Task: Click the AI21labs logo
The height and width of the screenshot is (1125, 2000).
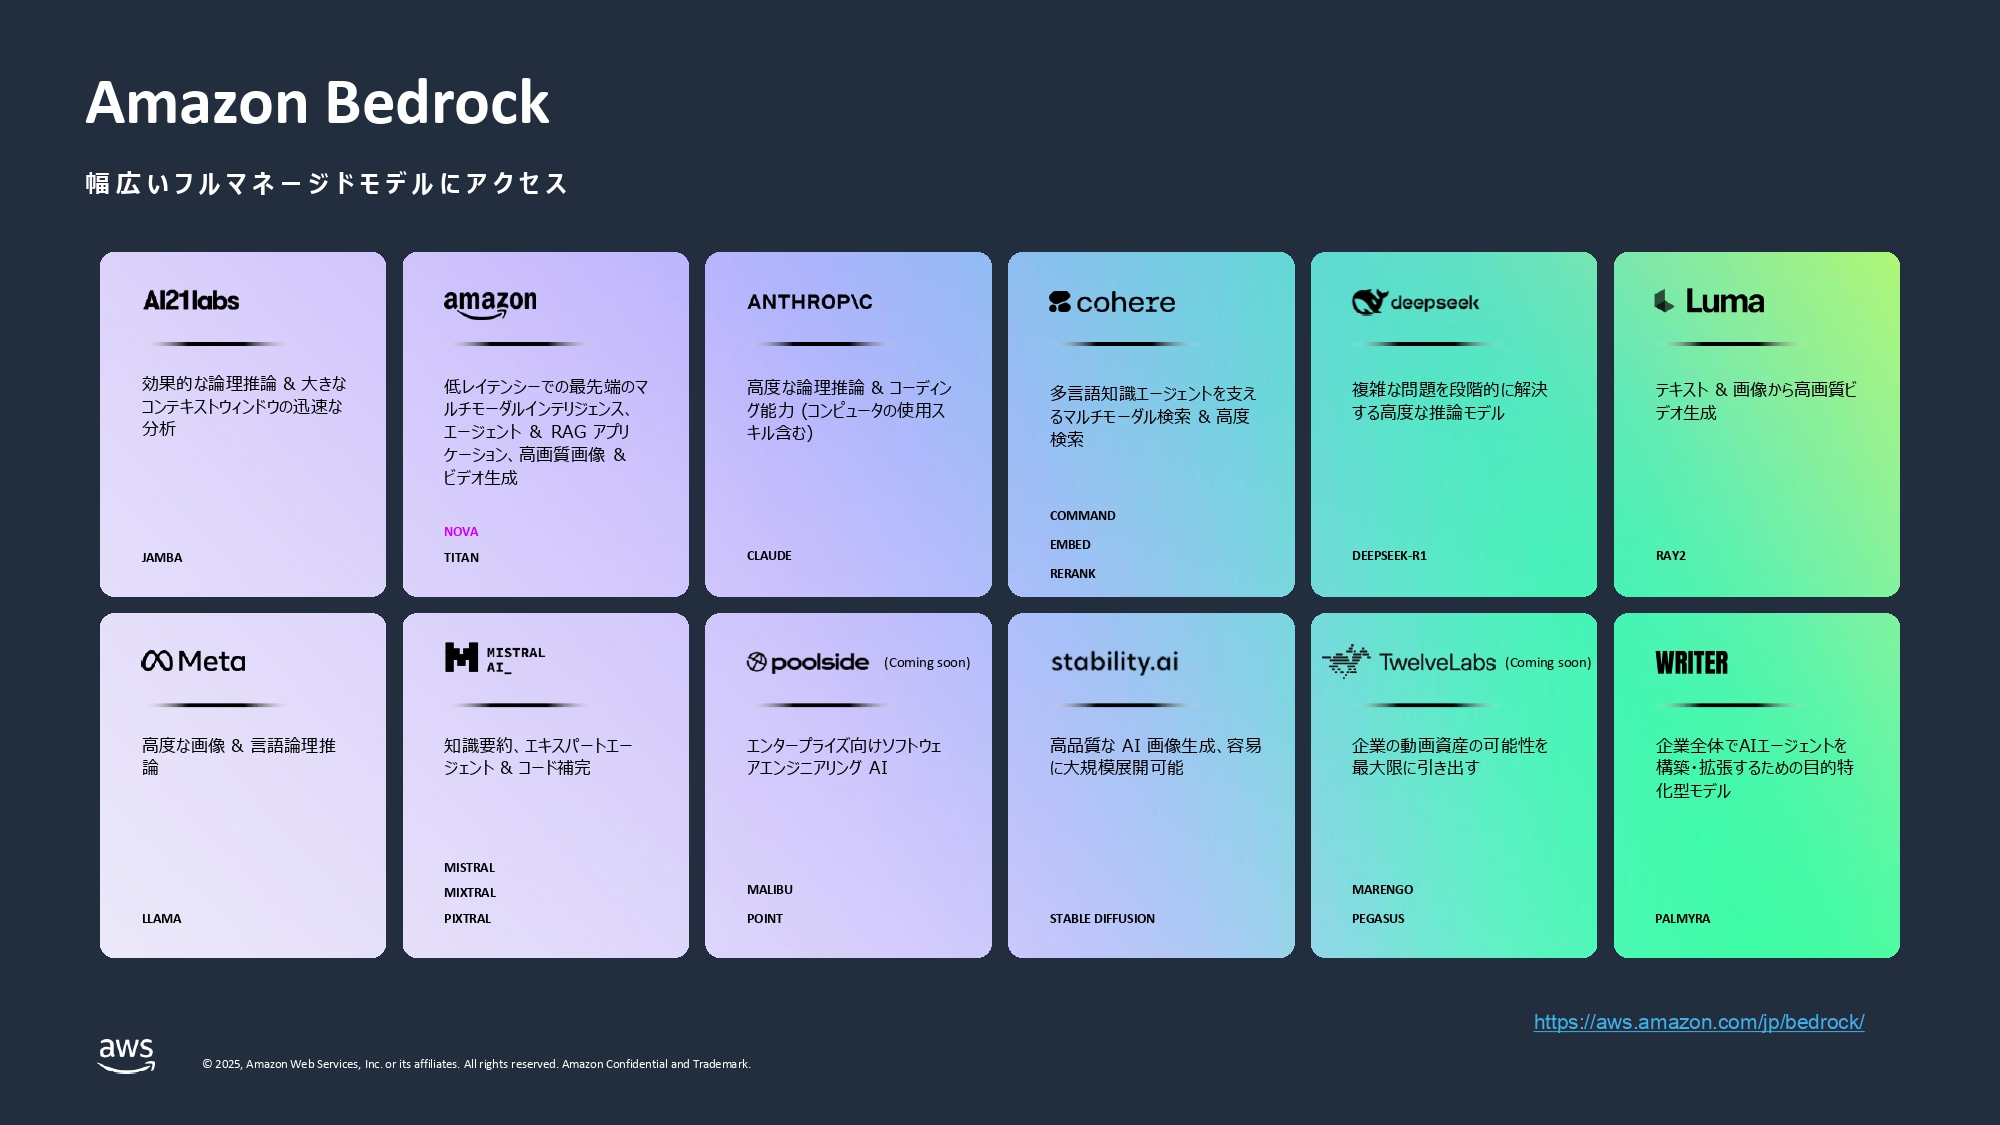Action: [191, 301]
